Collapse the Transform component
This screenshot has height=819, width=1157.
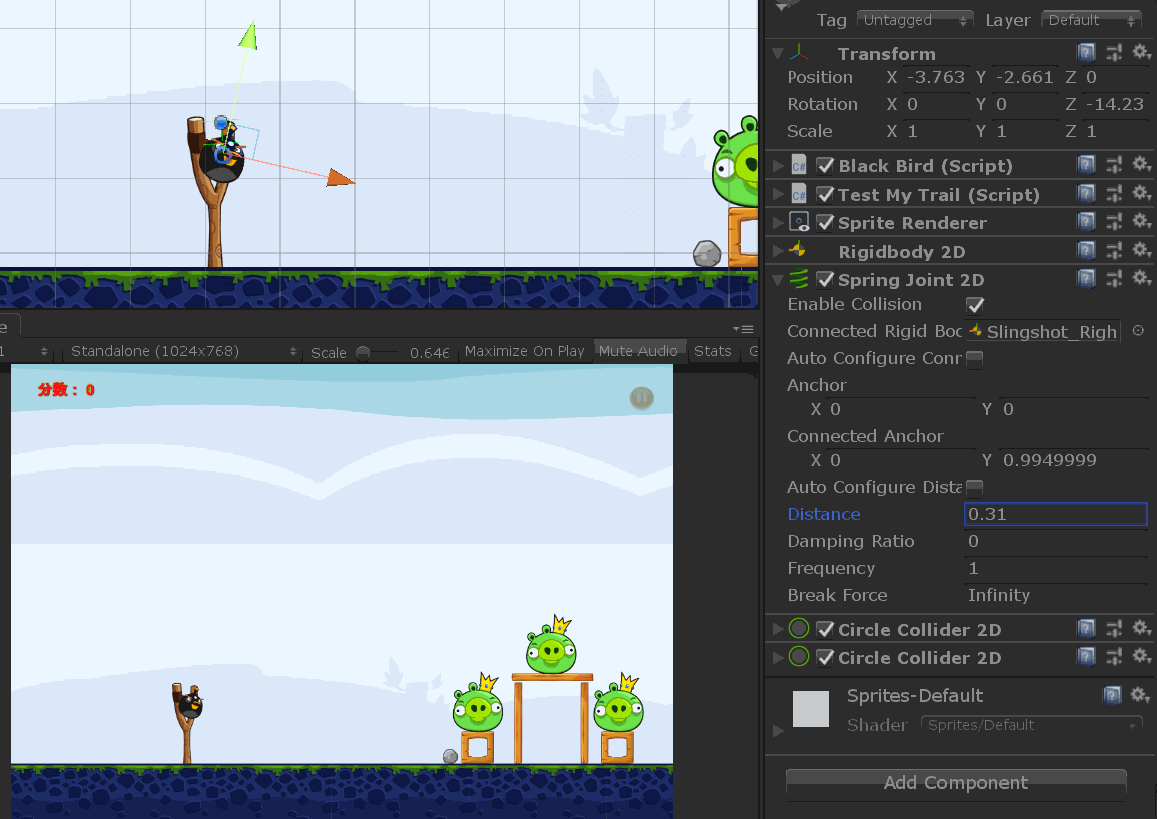coord(777,53)
